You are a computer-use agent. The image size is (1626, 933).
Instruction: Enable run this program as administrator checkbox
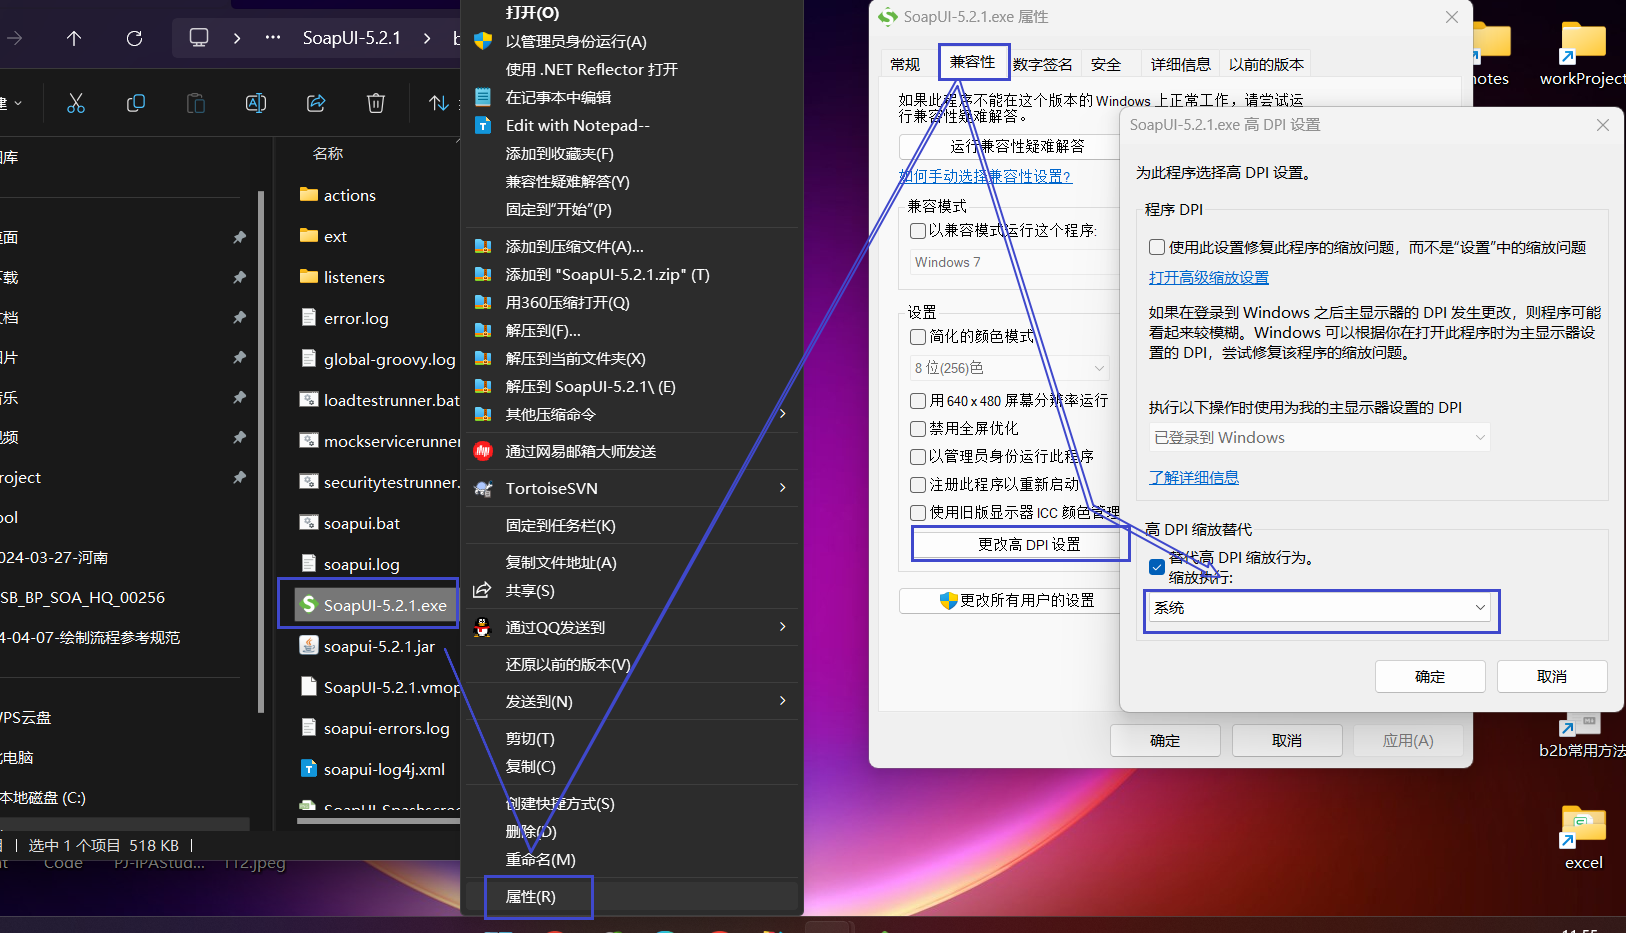tap(918, 457)
